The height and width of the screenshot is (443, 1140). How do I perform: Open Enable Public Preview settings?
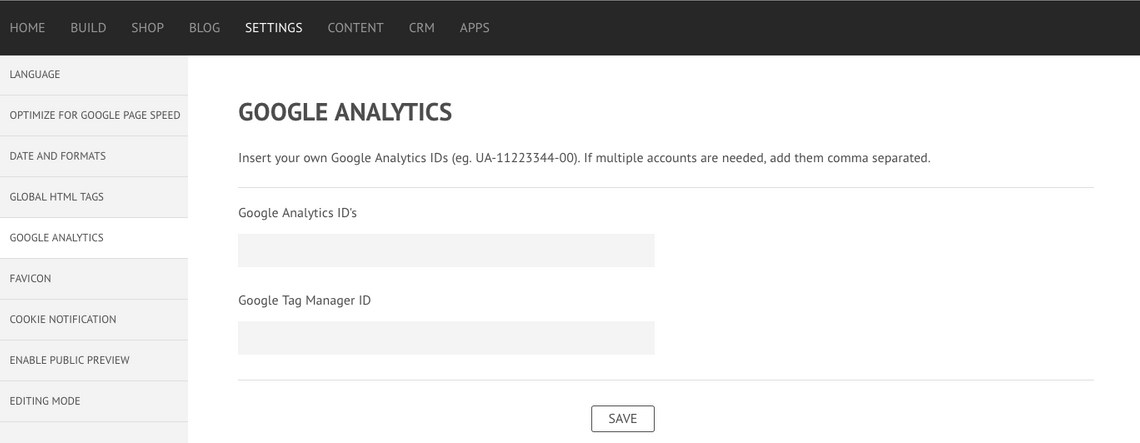click(94, 360)
